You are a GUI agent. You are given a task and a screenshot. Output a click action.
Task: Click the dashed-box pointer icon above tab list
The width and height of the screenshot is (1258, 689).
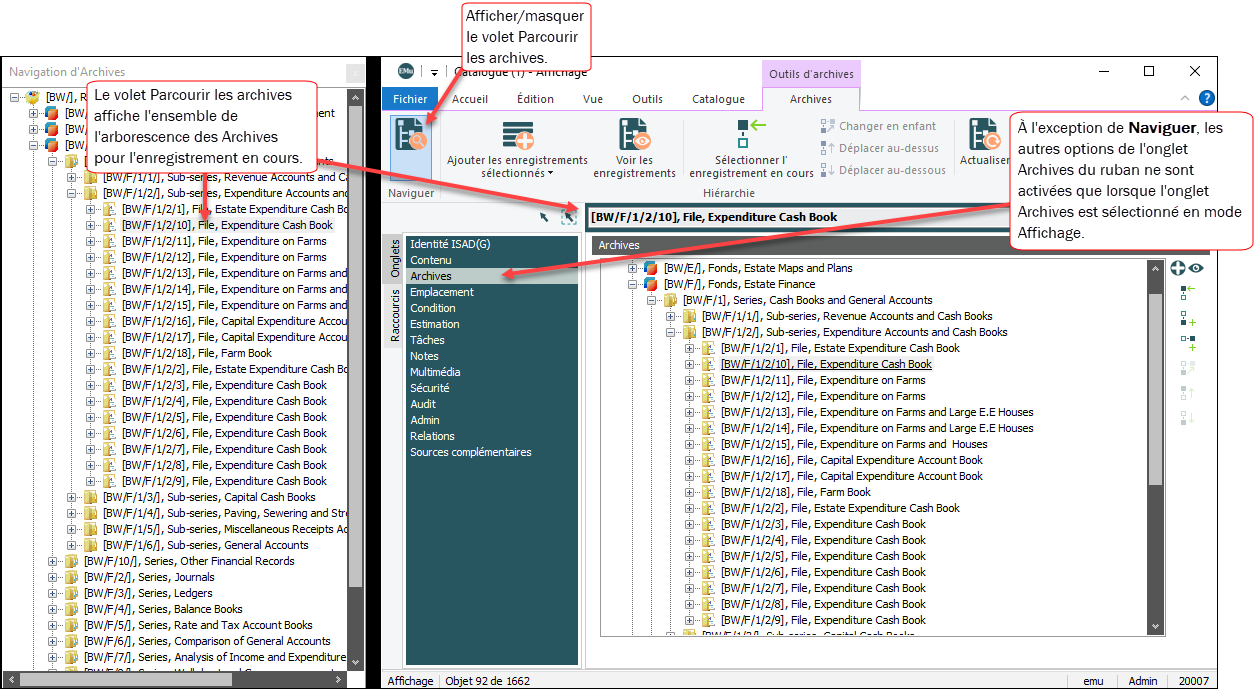pyautogui.click(x=569, y=217)
